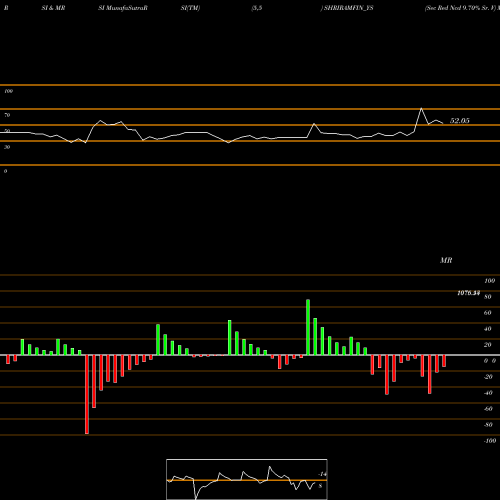500x500 pixels.
Task: Click the RSI line's highest peak
Action: click(x=421, y=108)
